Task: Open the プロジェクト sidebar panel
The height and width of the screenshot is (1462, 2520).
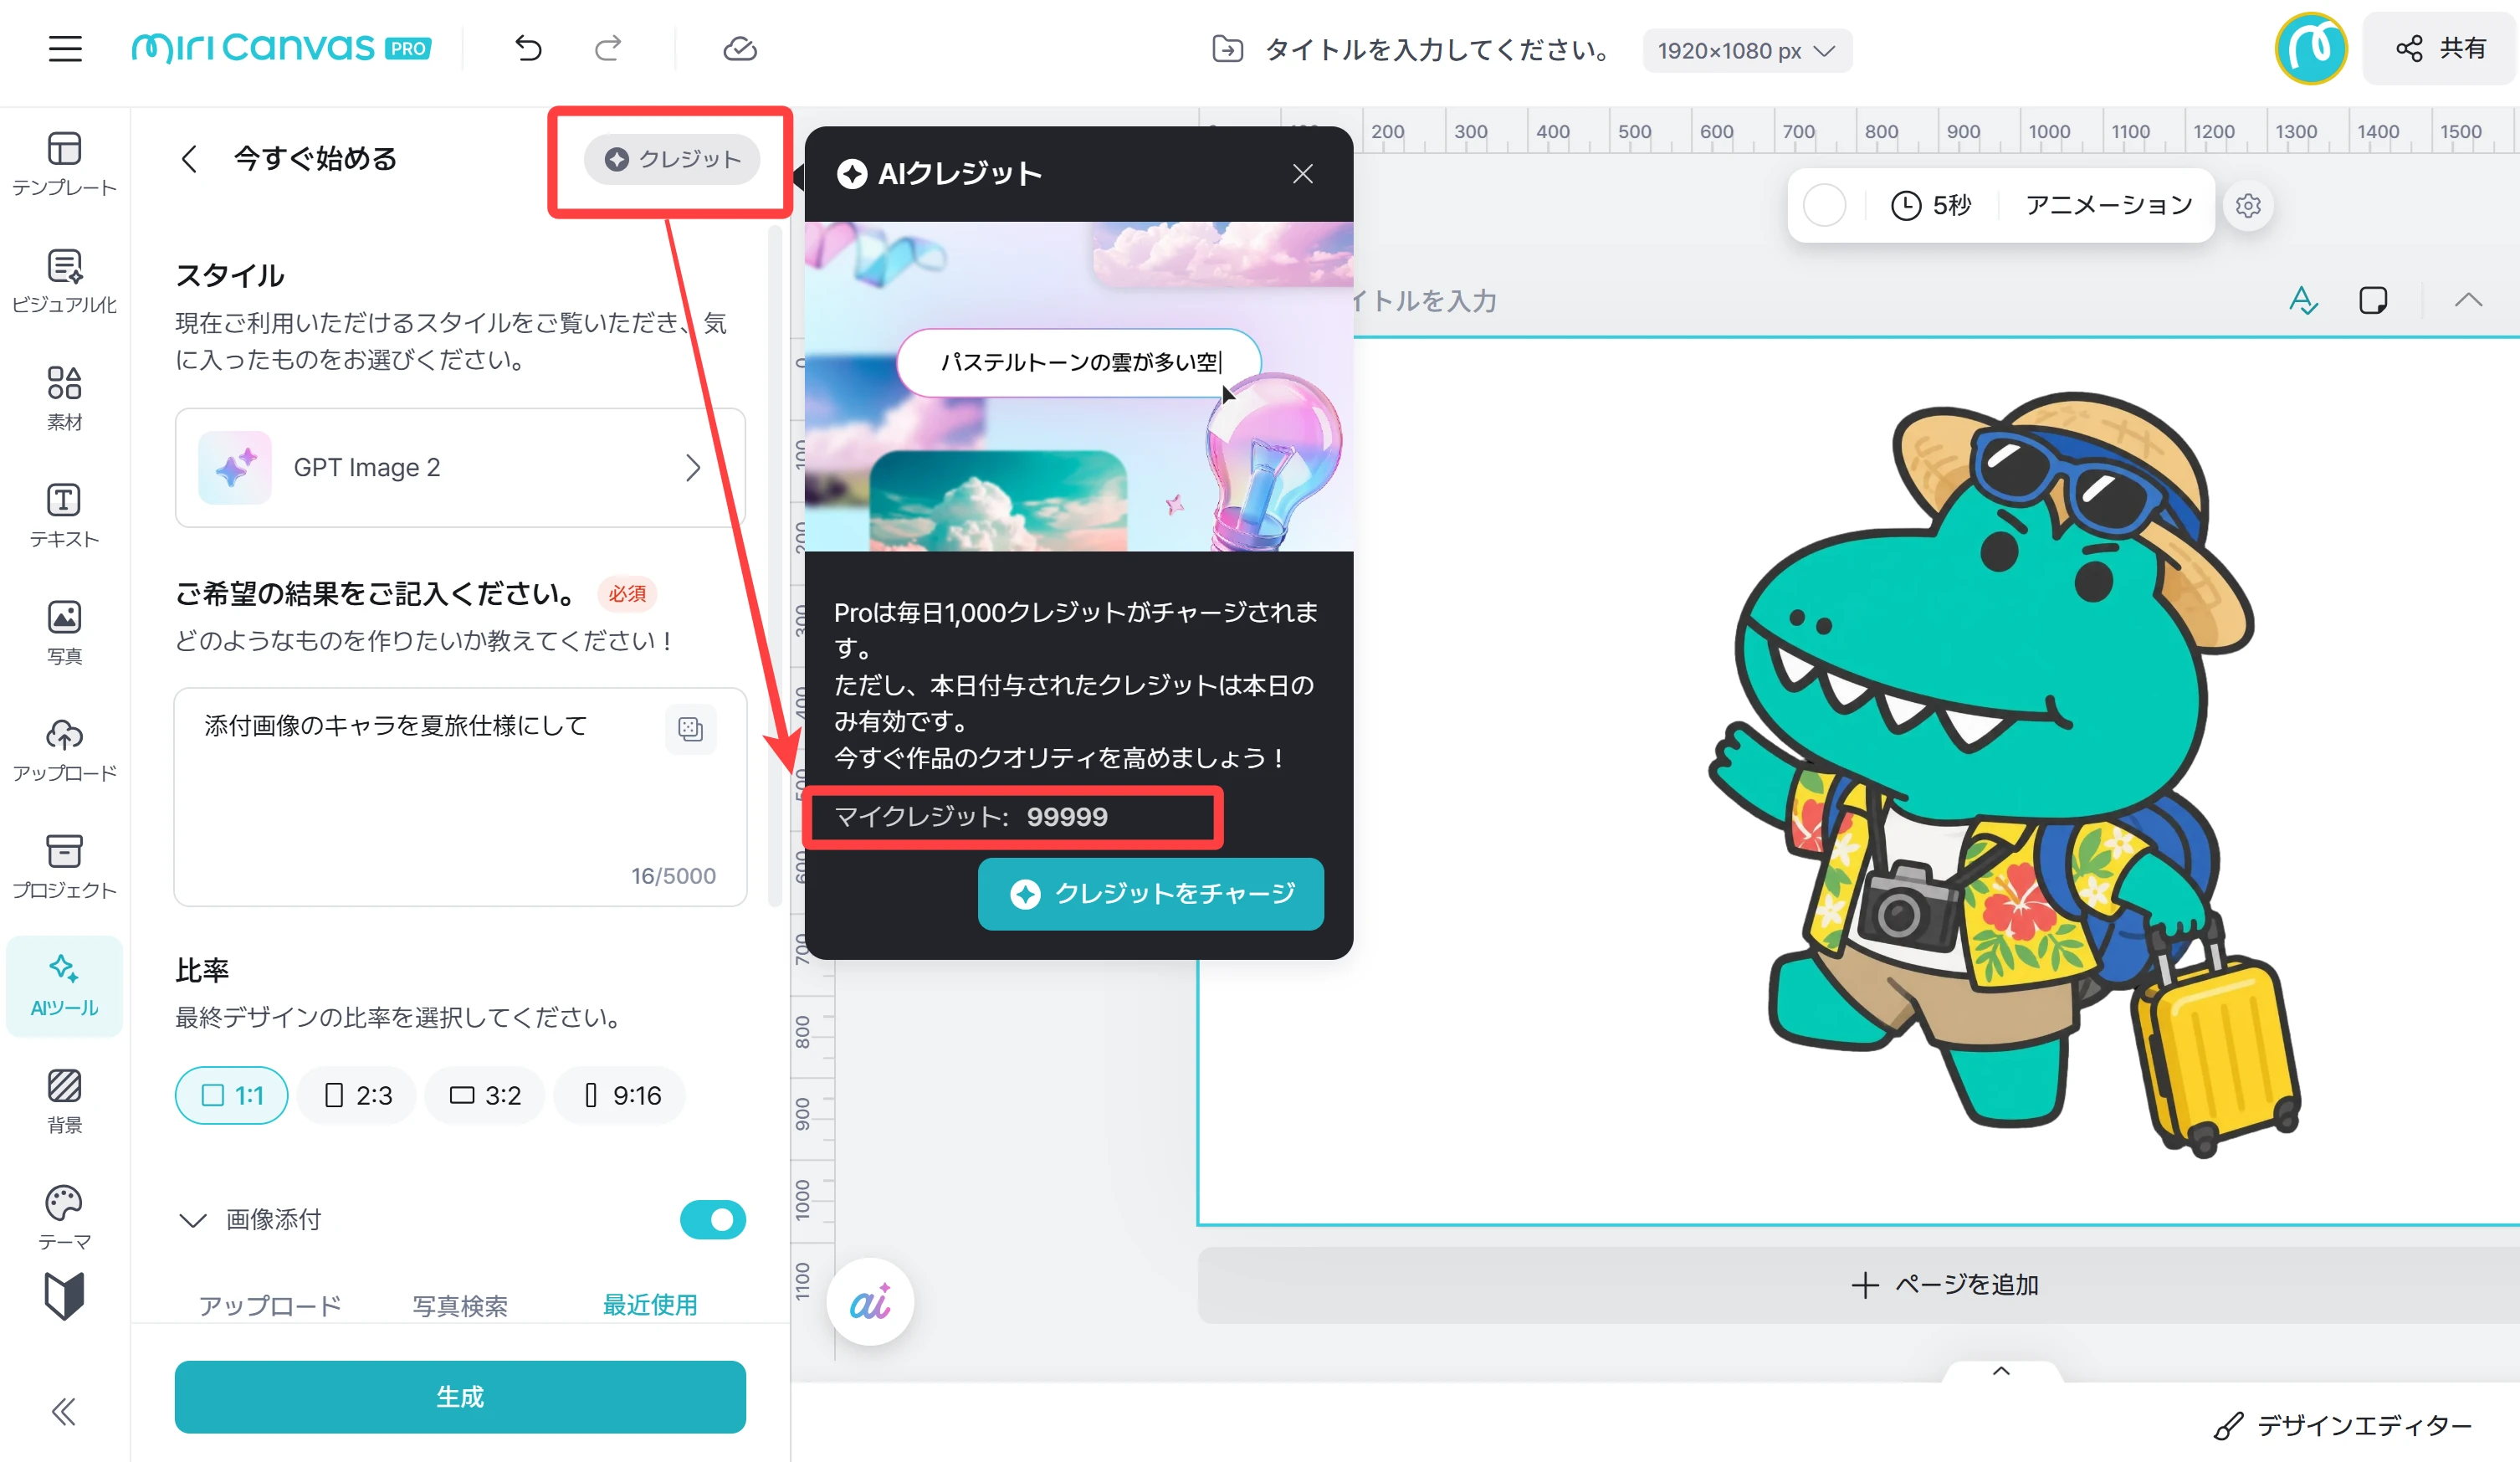Action: [65, 866]
